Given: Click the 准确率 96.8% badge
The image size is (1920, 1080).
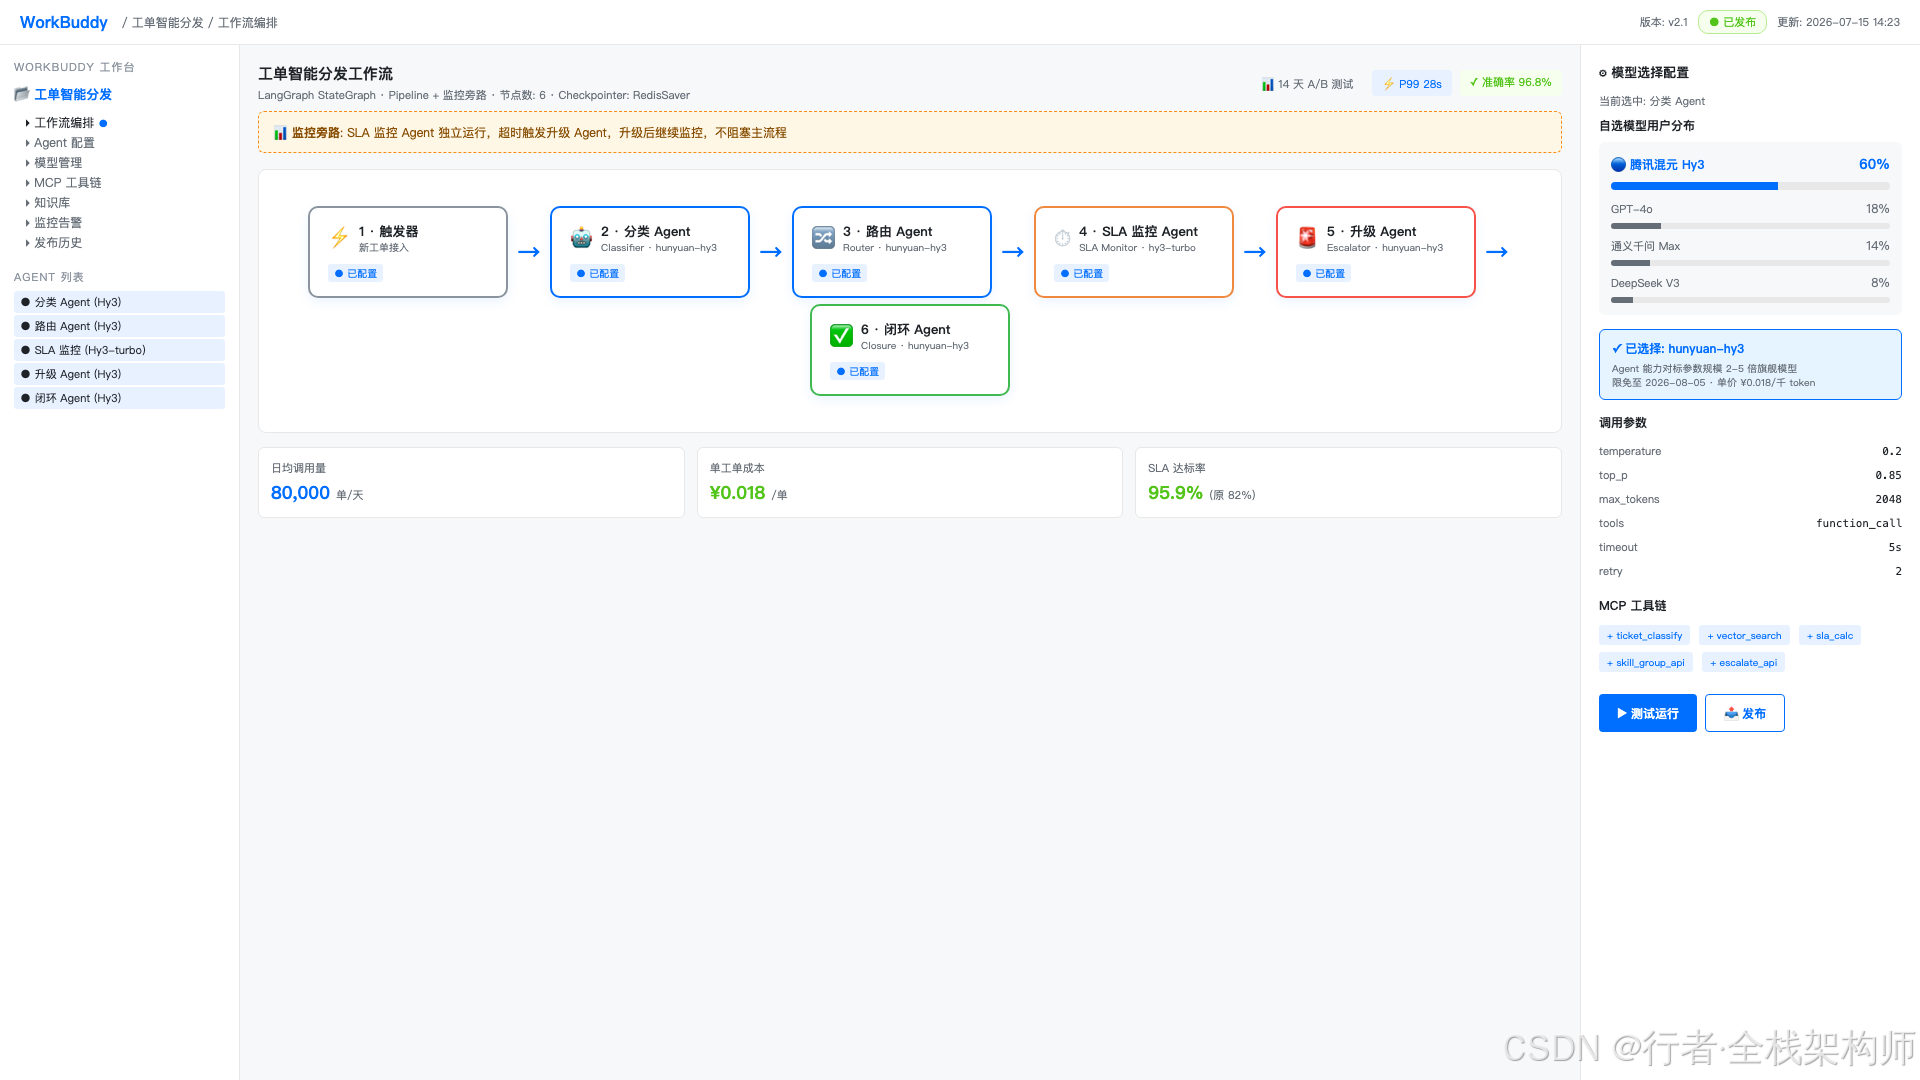Looking at the screenshot, I should coord(1510,83).
